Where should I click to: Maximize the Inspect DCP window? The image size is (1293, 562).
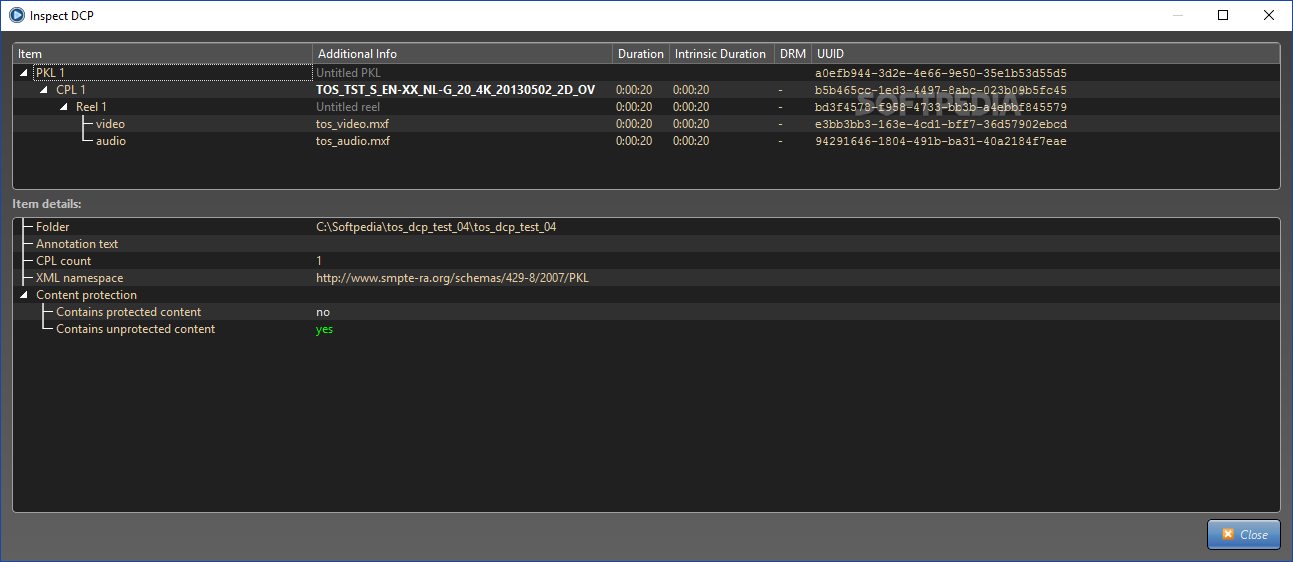(x=1223, y=15)
